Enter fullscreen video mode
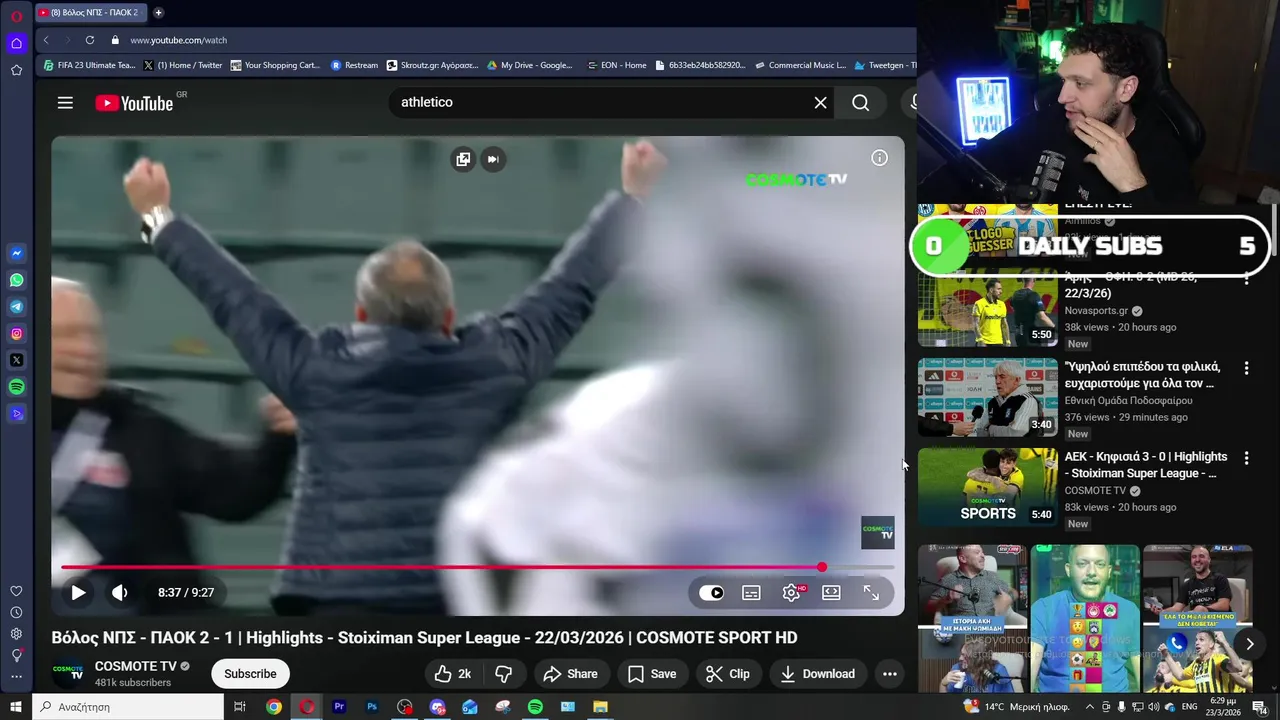Image resolution: width=1280 pixels, height=720 pixels. click(871, 593)
